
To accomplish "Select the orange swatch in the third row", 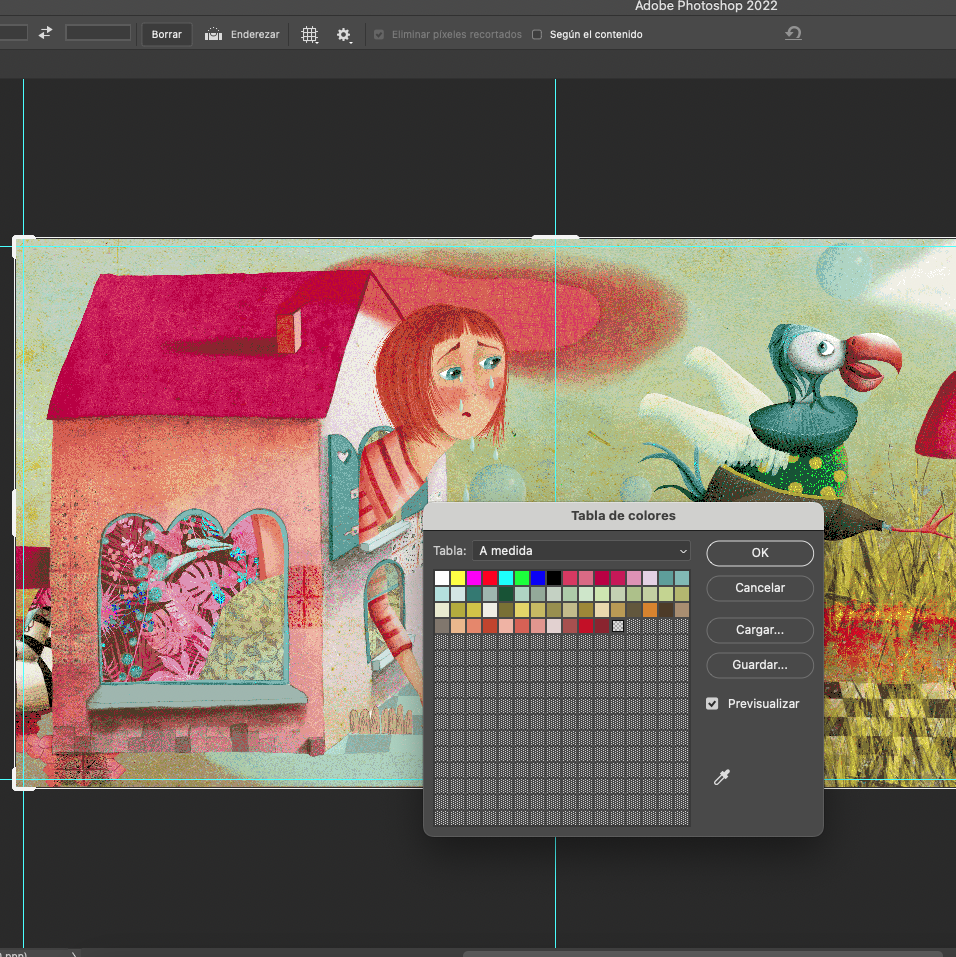I will [650, 610].
